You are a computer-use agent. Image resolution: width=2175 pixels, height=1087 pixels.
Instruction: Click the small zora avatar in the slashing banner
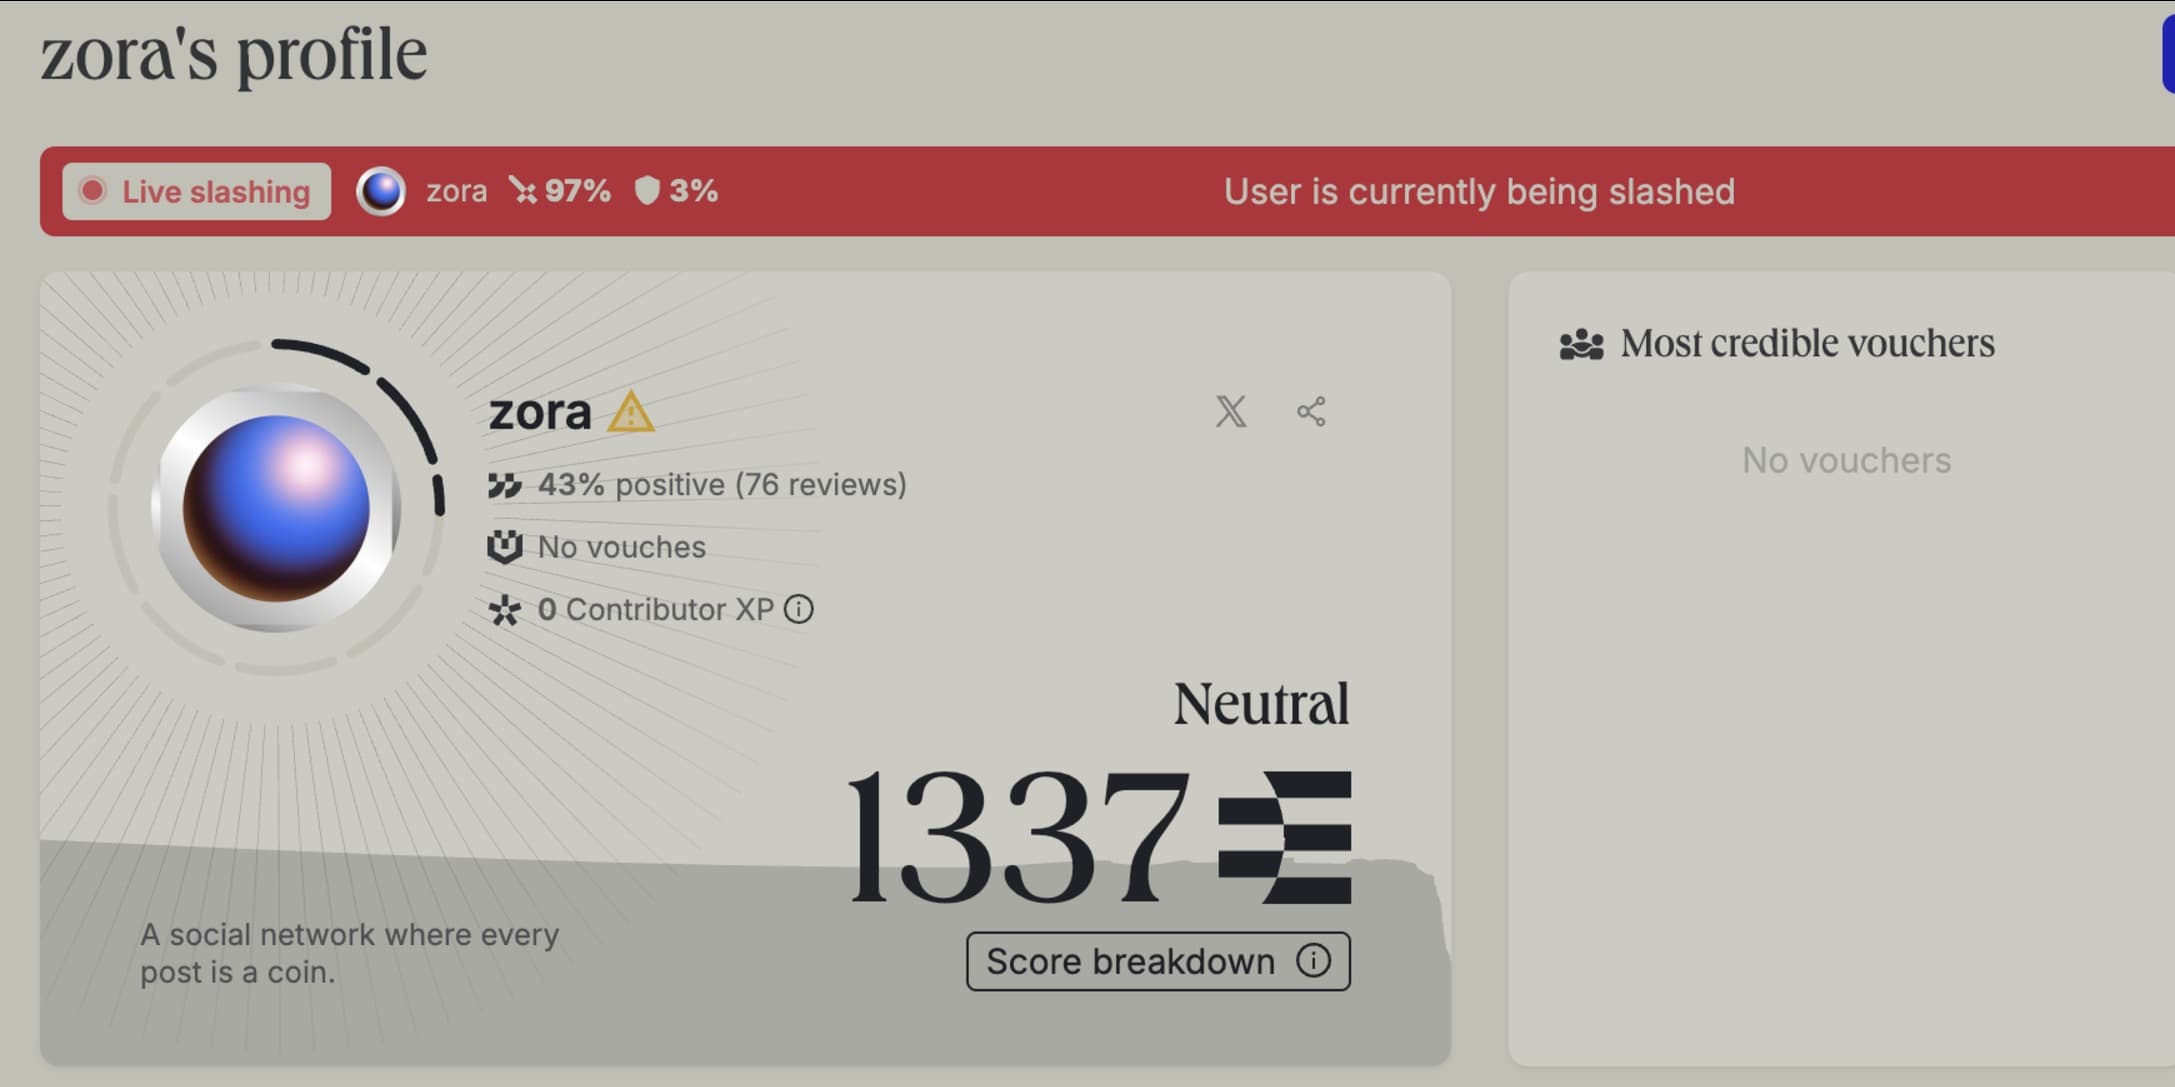point(381,191)
